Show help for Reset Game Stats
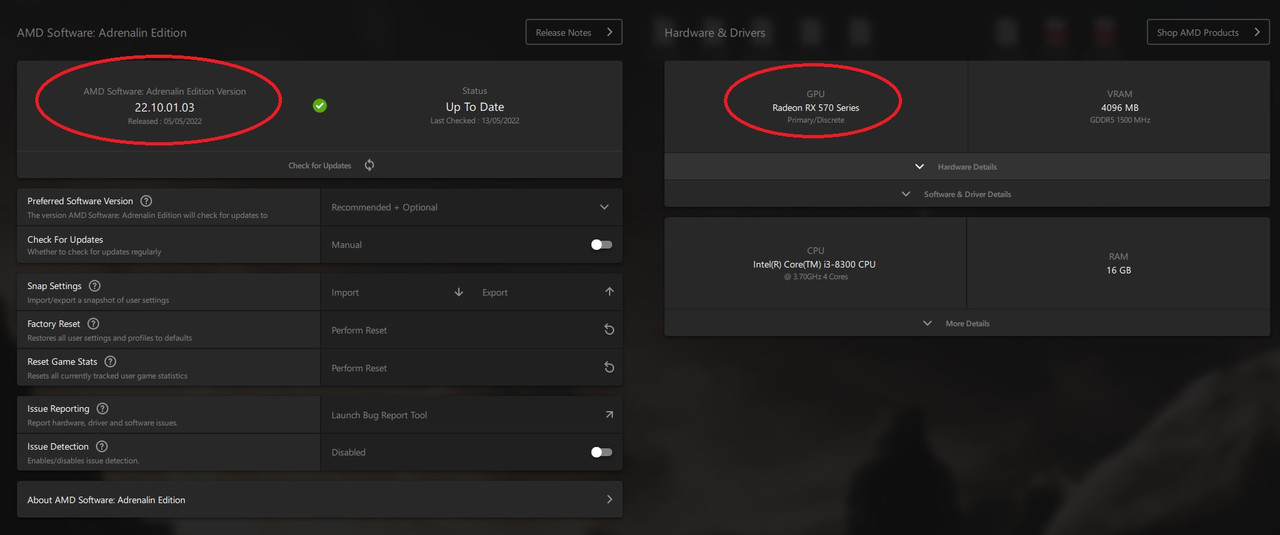The width and height of the screenshot is (1280, 535). (110, 362)
